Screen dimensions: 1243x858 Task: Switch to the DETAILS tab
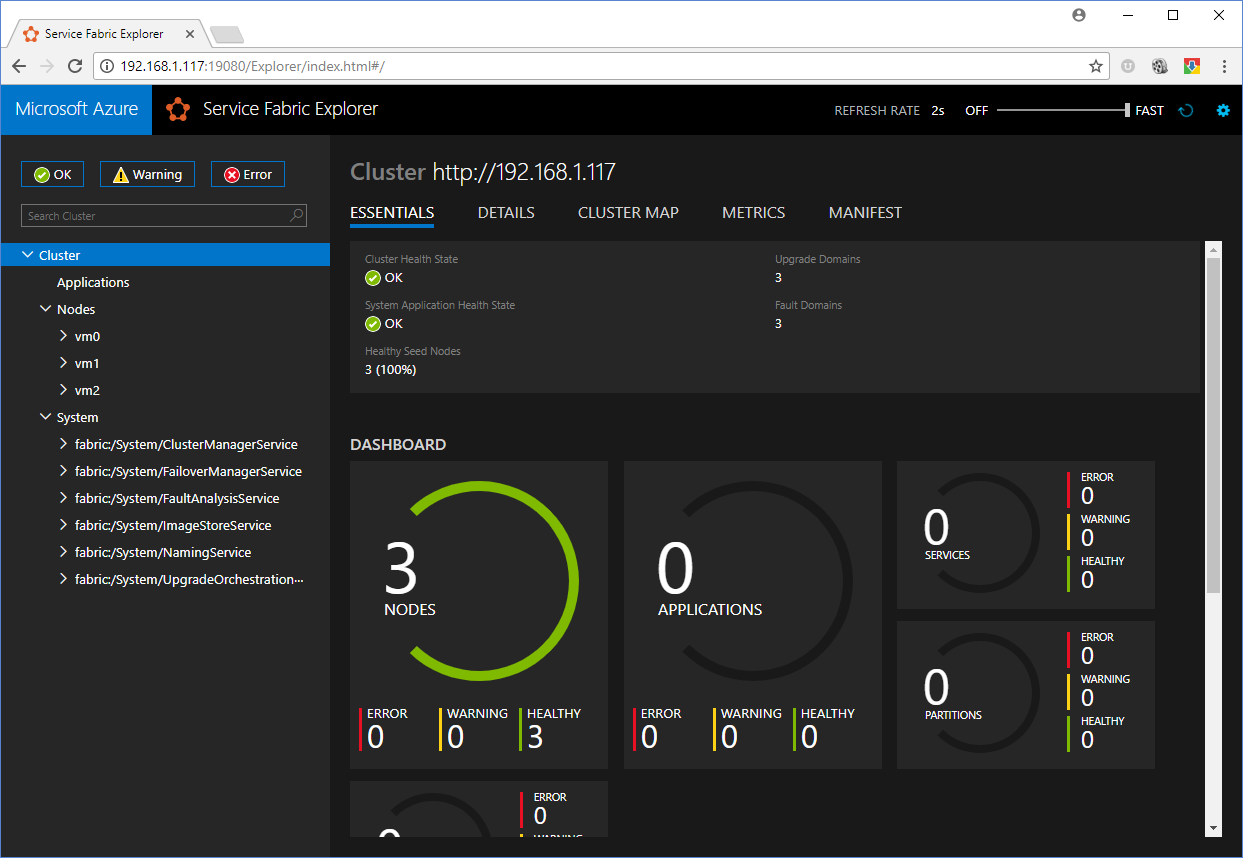pyautogui.click(x=506, y=213)
